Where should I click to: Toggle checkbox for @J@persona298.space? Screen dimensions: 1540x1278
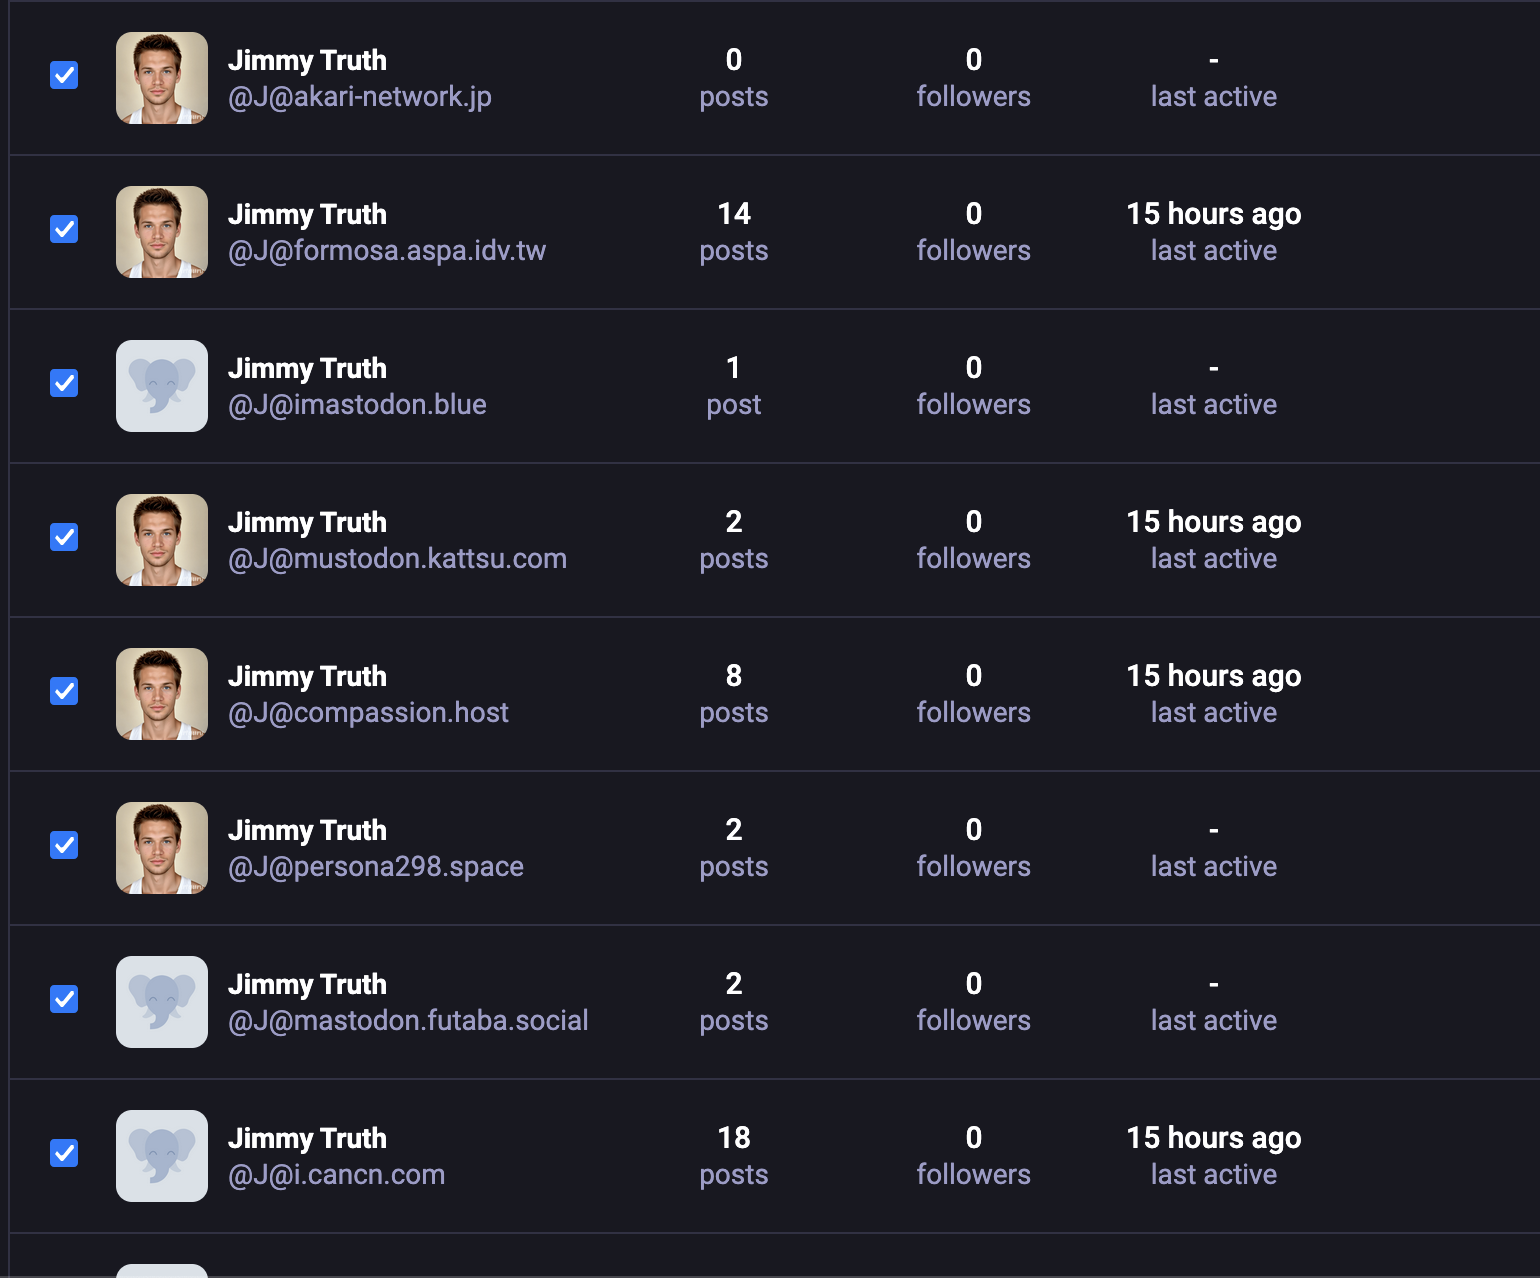[64, 845]
